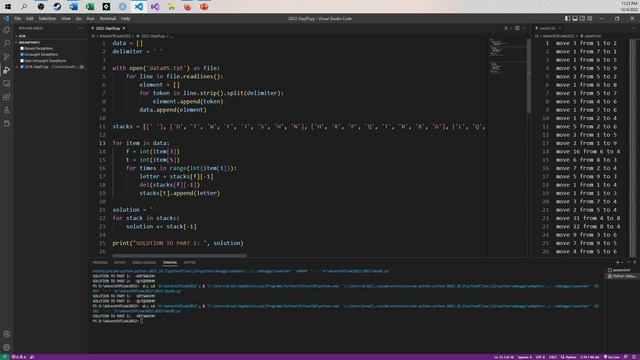Open the Testing flask icon

[x=7, y=110]
